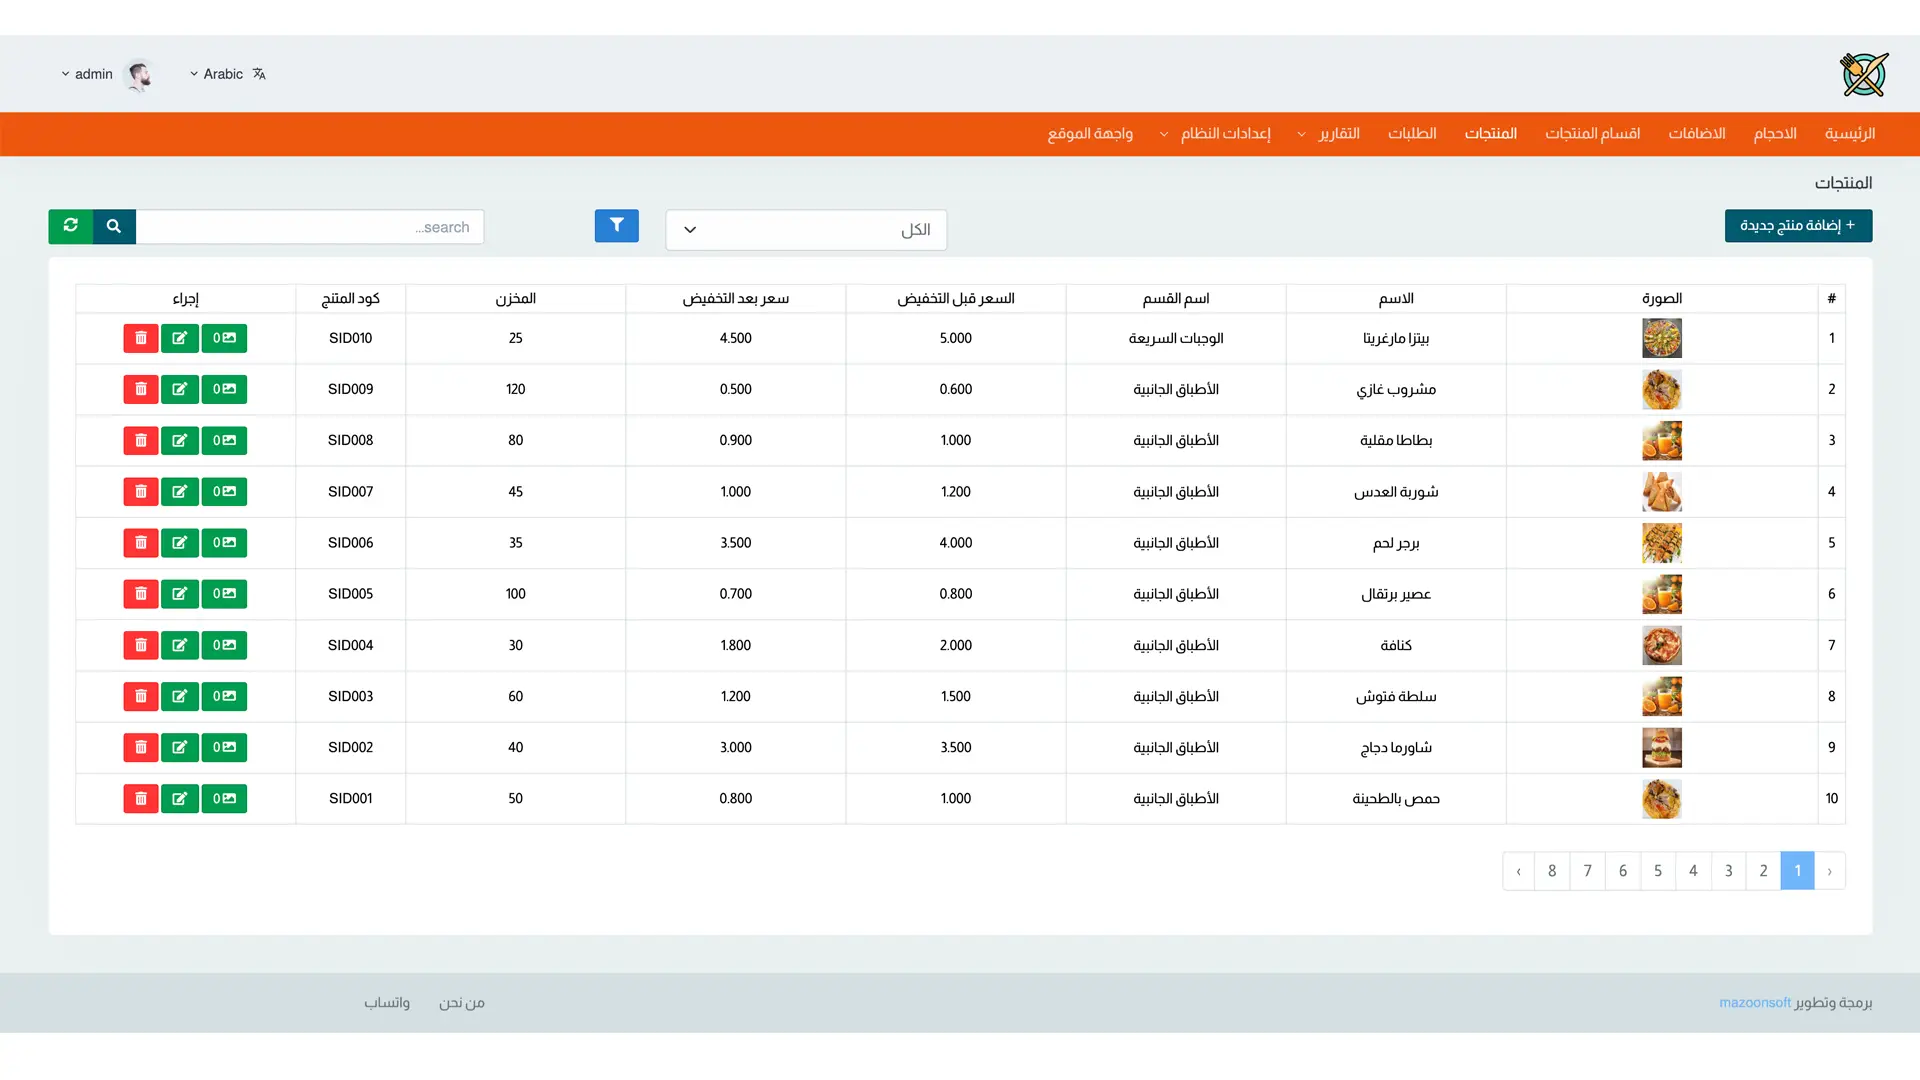1920x1080 pixels.
Task: Click trash icon for product SID001
Action: (x=141, y=798)
